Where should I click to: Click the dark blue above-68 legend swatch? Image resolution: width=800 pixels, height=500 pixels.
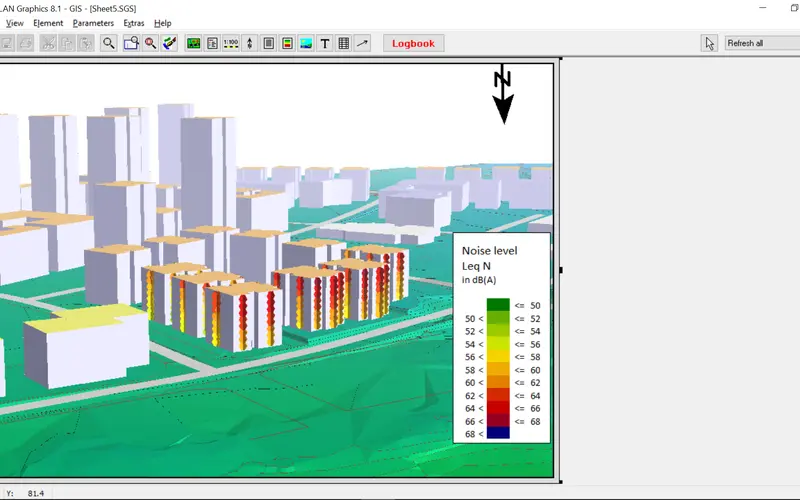point(498,433)
